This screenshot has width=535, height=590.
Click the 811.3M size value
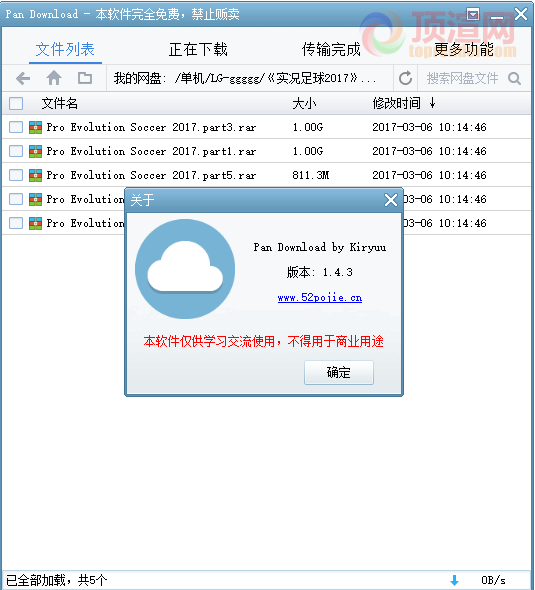click(x=311, y=175)
